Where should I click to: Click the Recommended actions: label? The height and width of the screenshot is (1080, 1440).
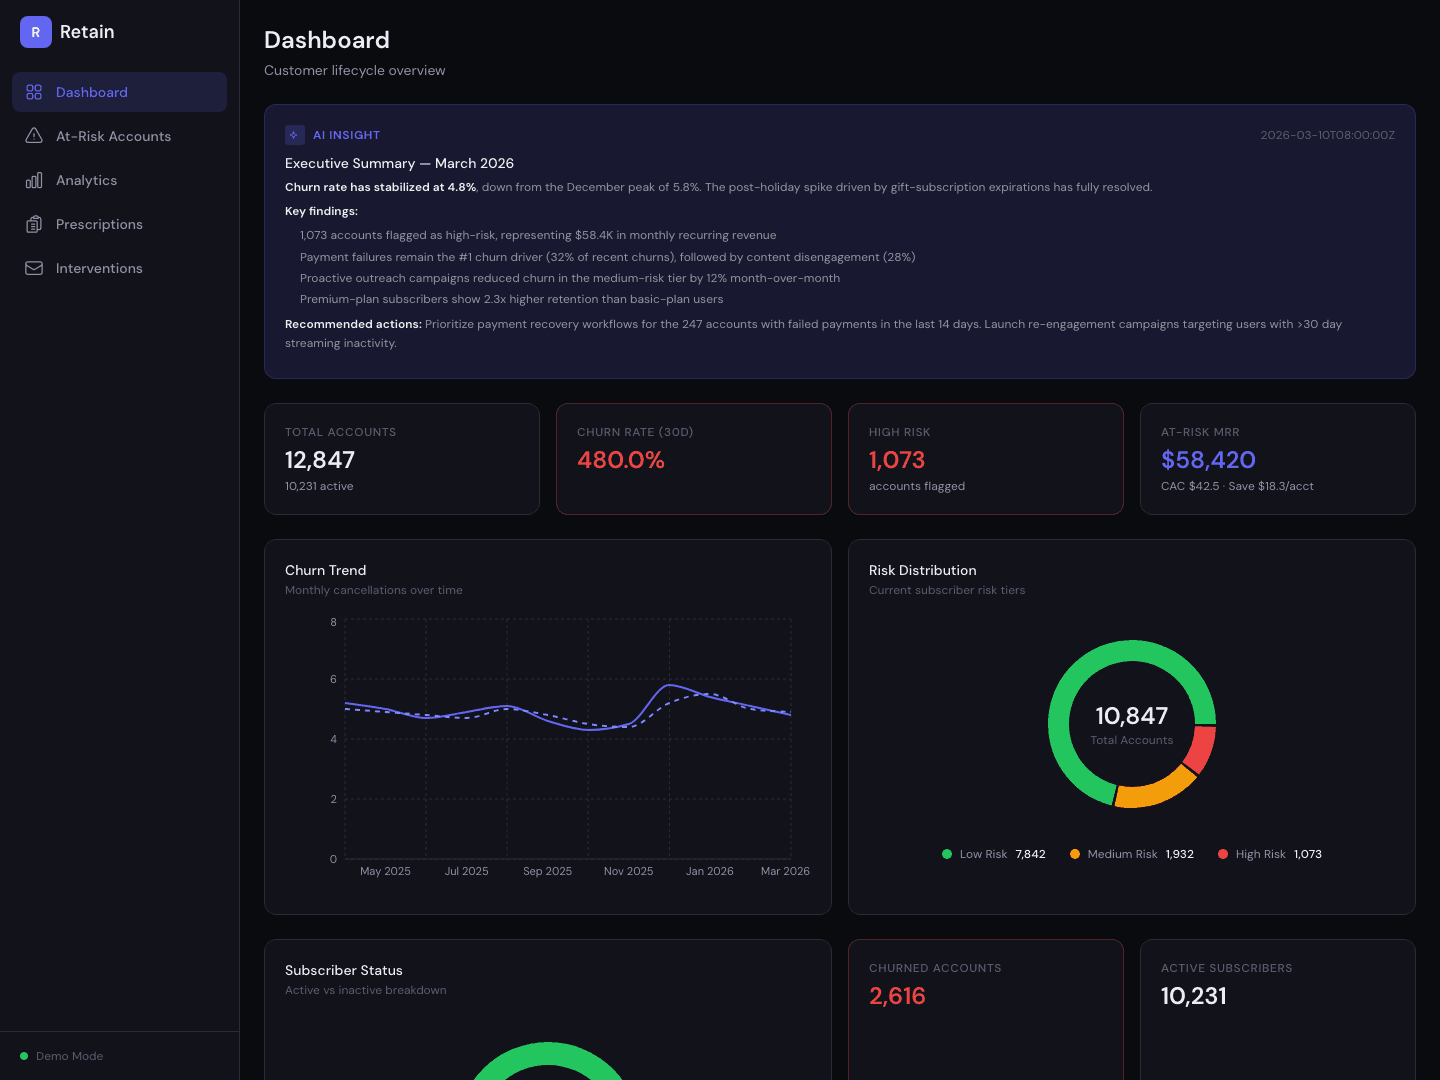[353, 324]
